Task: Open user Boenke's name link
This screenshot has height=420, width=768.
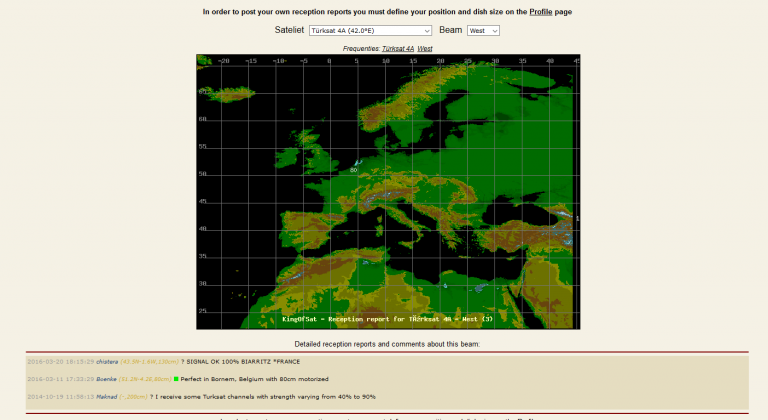Action: coord(80,379)
